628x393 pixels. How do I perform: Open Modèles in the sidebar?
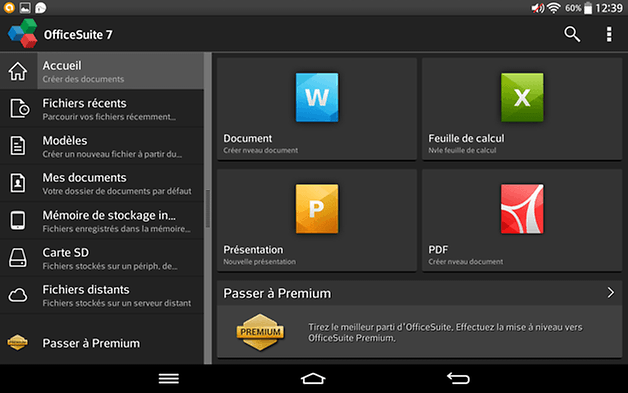102,146
